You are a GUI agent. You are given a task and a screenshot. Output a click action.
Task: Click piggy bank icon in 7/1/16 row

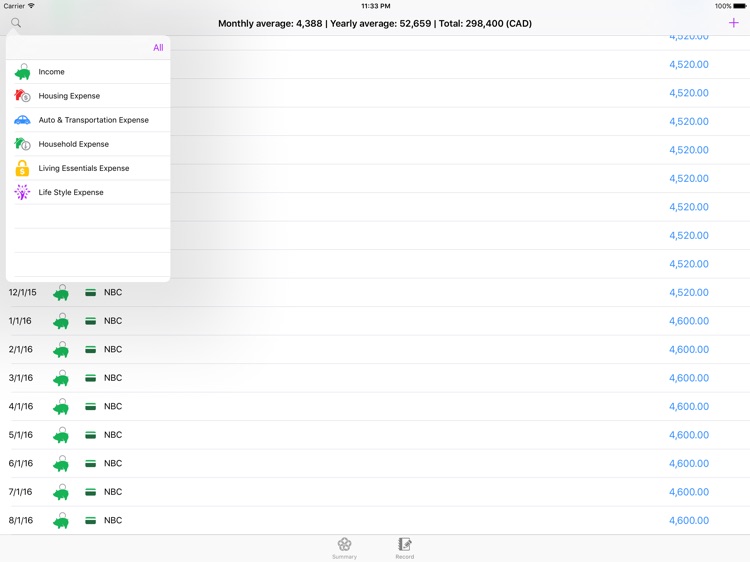click(61, 492)
